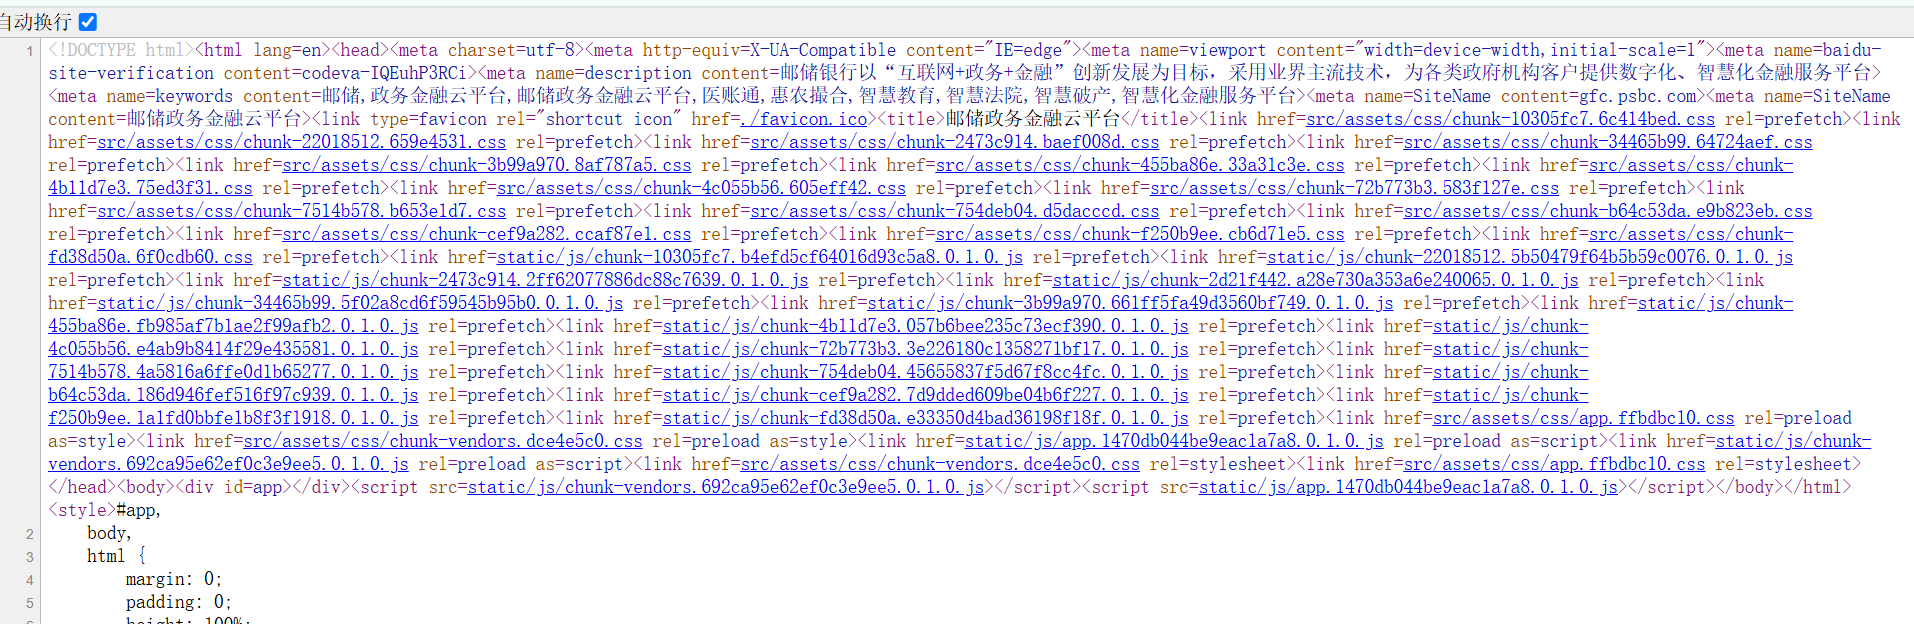Open app.1470db044be9eac1a7a8 js link with rel=preload

[x=1174, y=441]
